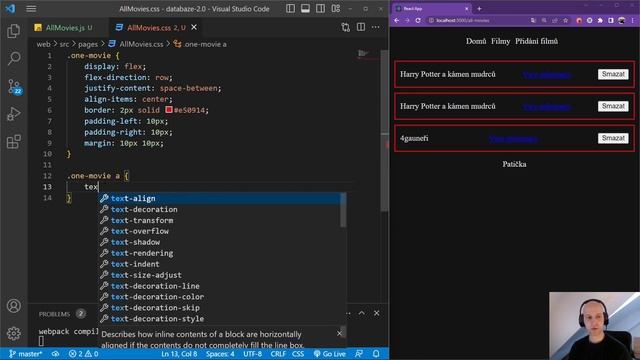Change indentation via 'Spaces: 4'
This screenshot has width=640, height=360.
pos(220,354)
